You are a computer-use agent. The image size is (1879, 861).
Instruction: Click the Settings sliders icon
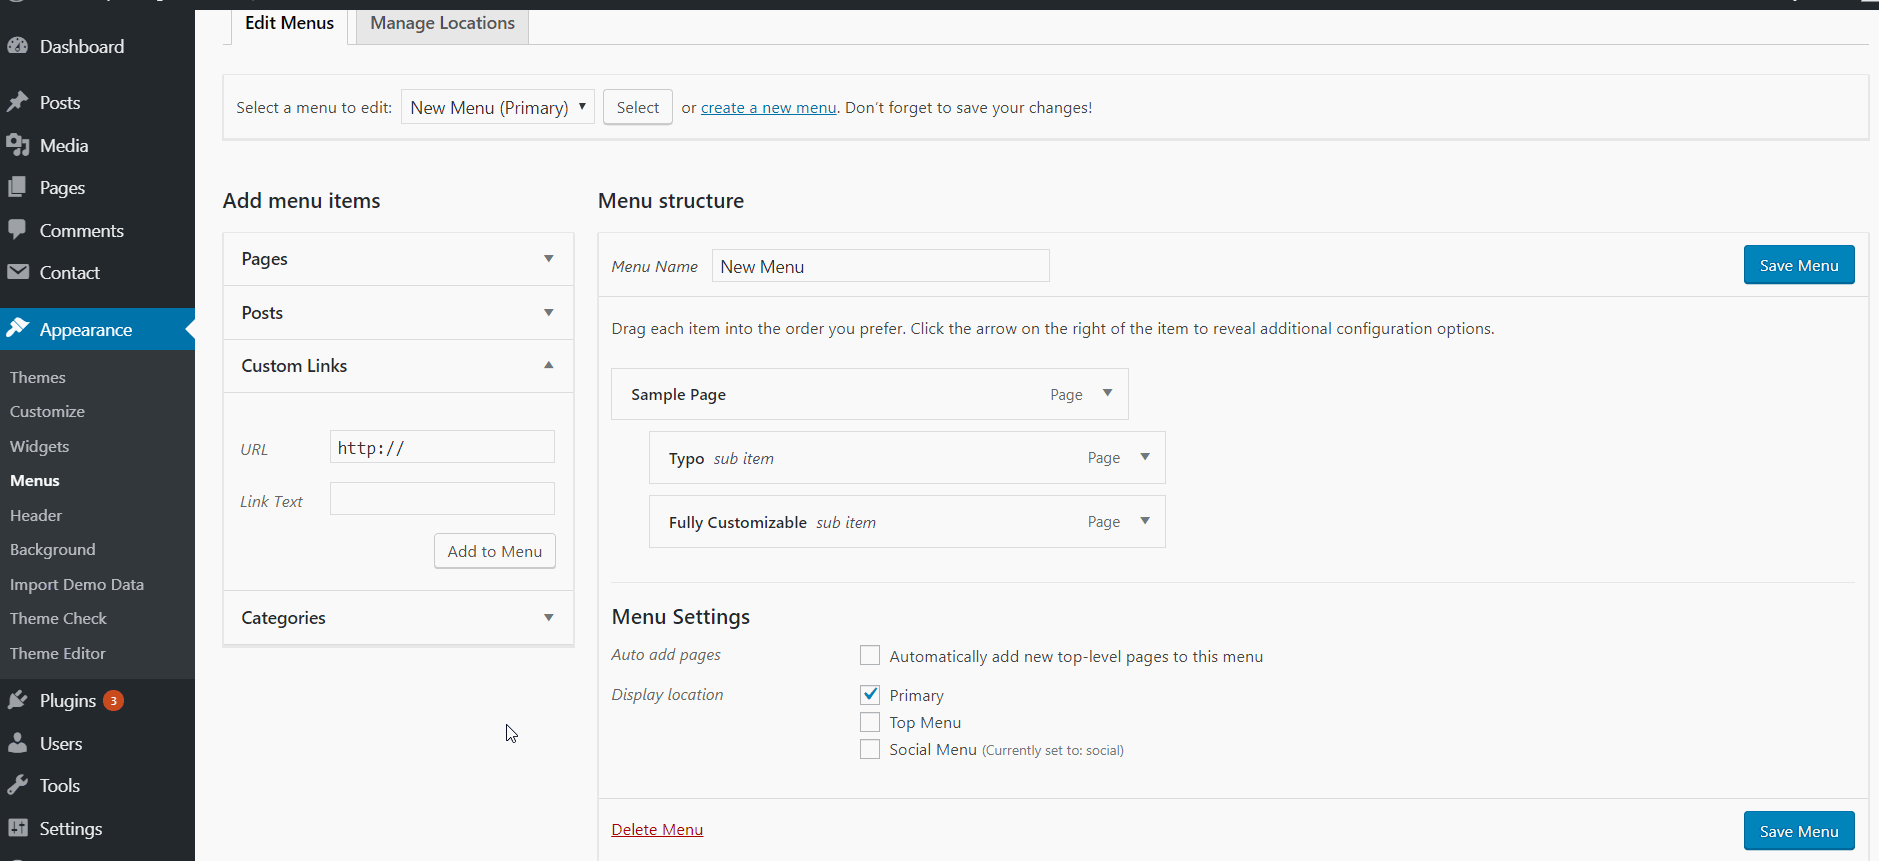18,828
